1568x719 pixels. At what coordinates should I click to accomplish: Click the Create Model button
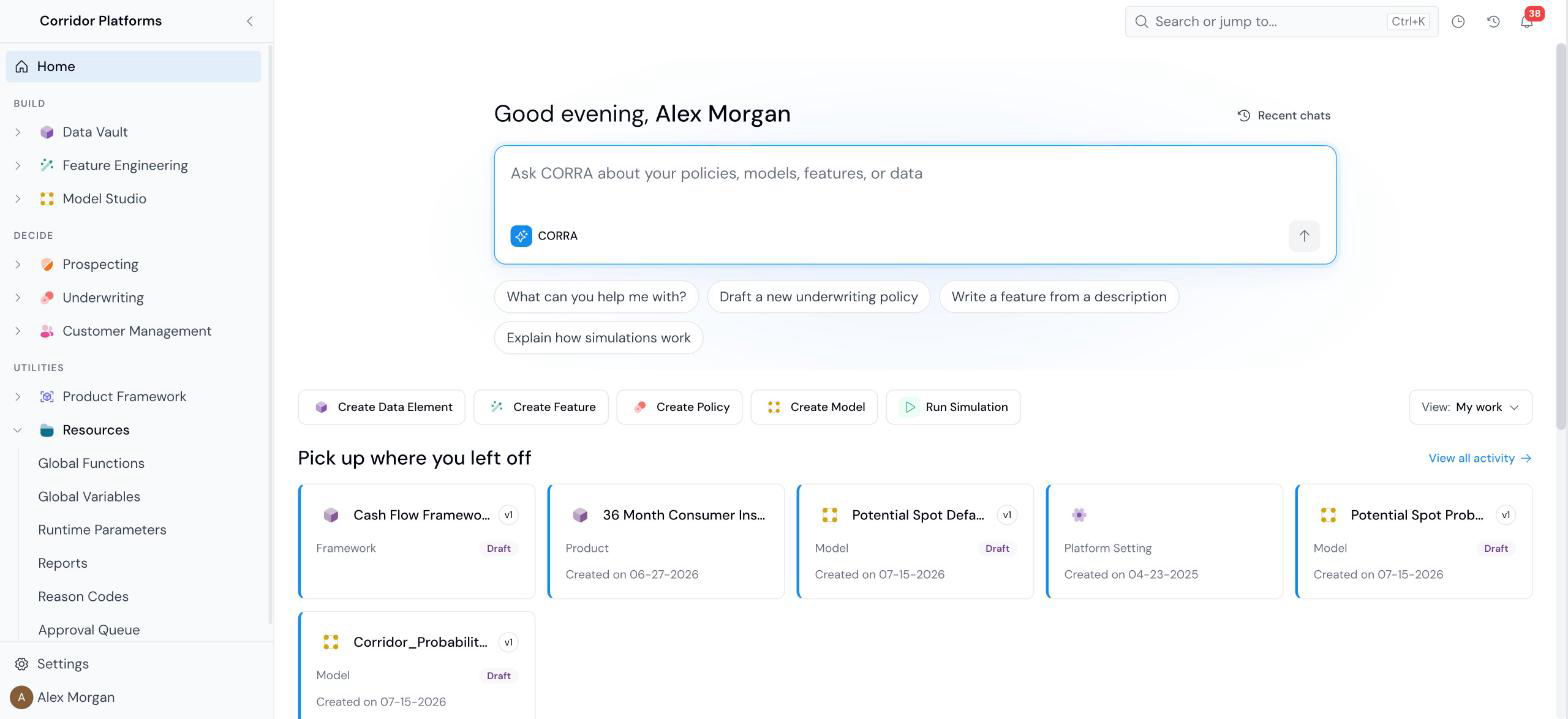point(814,407)
